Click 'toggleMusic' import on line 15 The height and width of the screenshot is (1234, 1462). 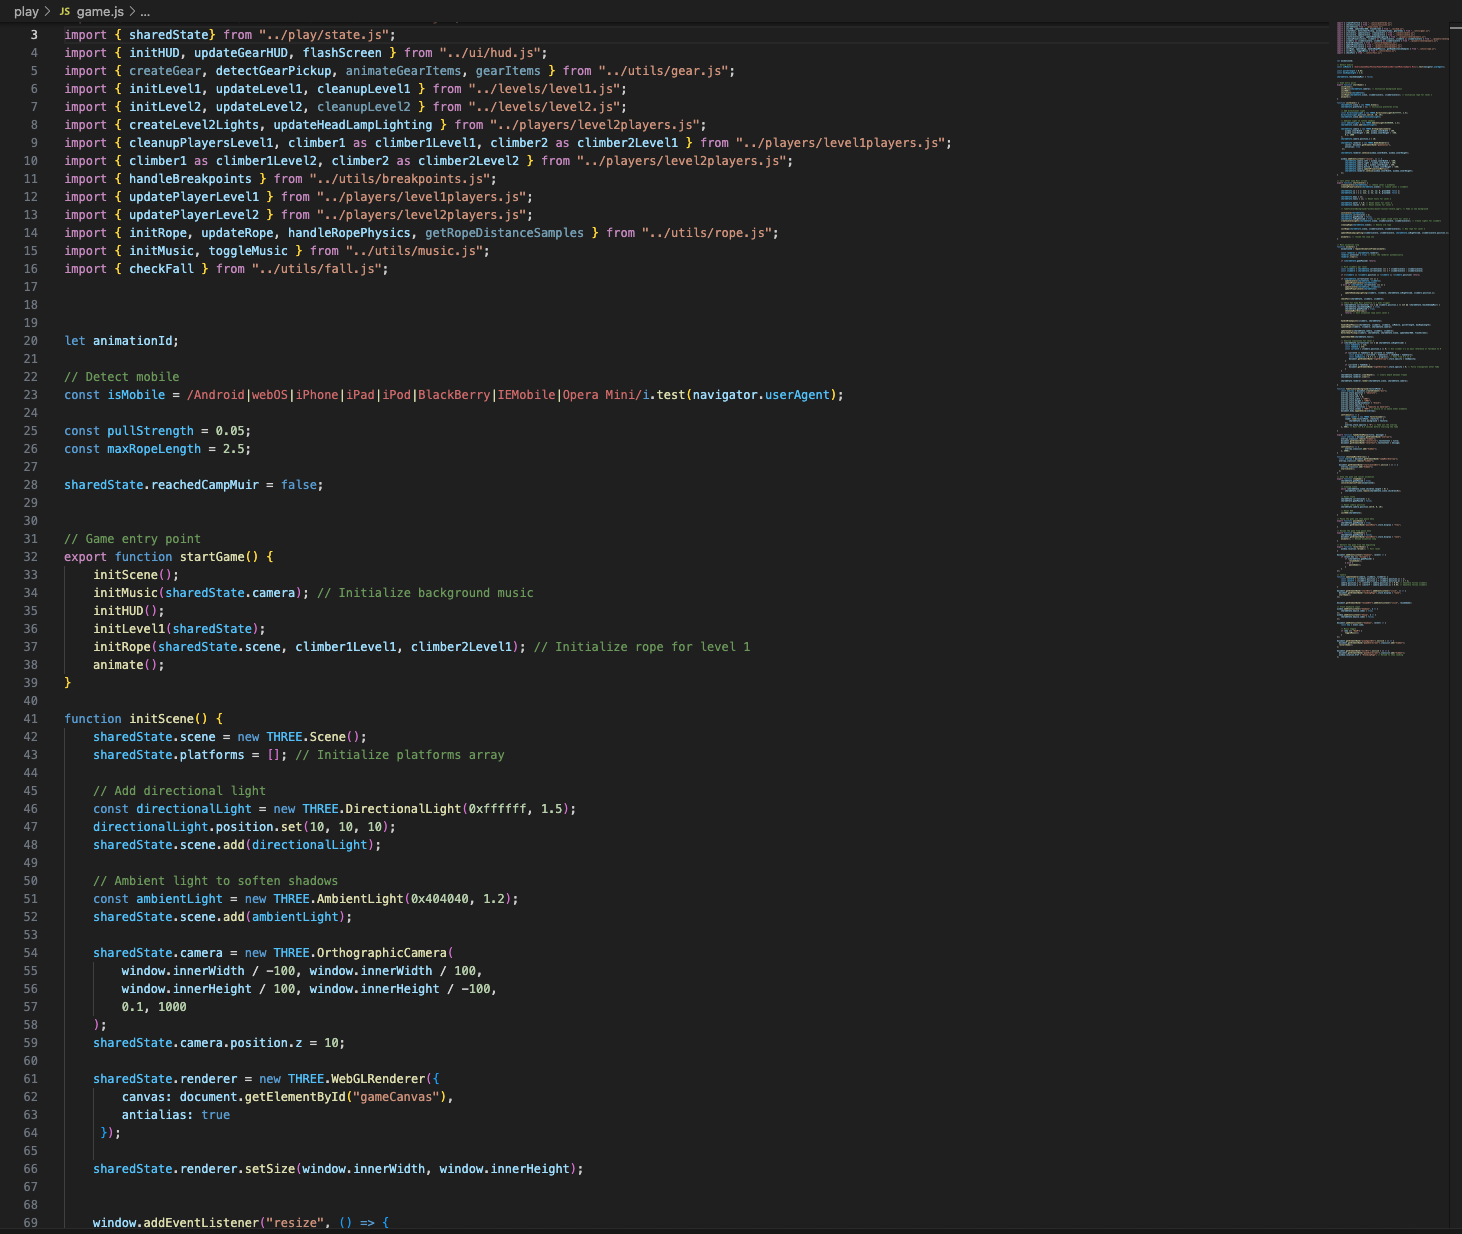pos(248,251)
